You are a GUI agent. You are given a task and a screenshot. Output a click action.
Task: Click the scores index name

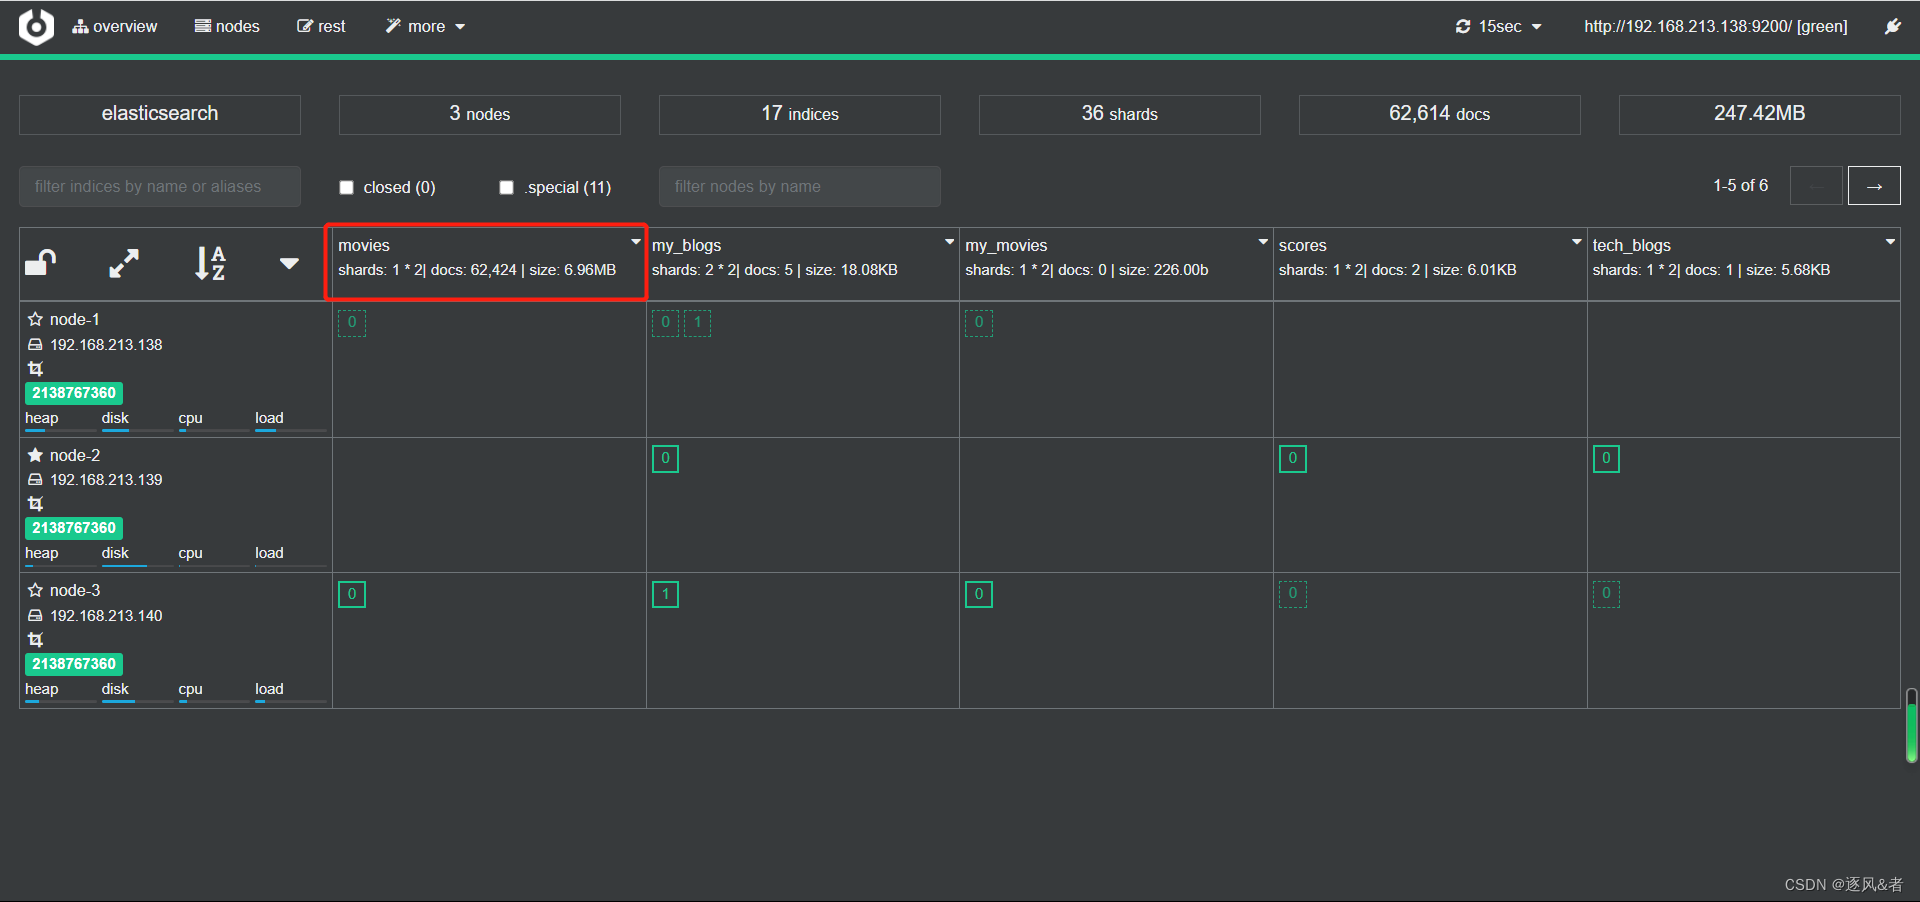point(1303,245)
